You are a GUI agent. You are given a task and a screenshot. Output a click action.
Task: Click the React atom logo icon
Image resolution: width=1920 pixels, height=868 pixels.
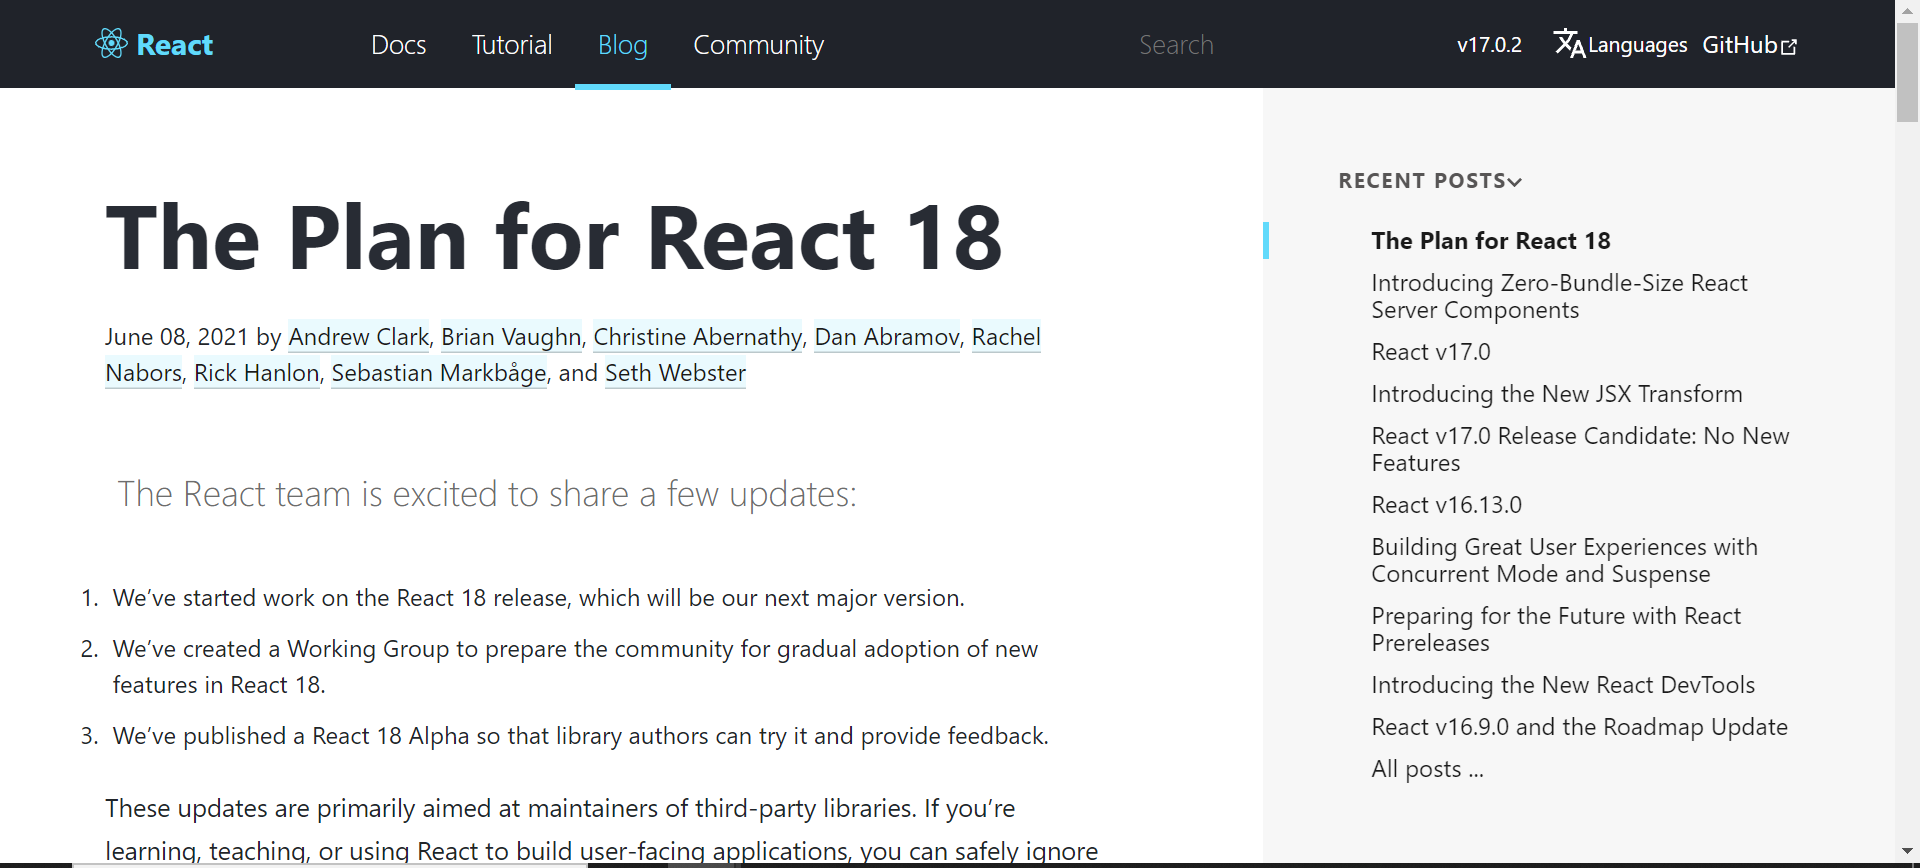pos(111,44)
